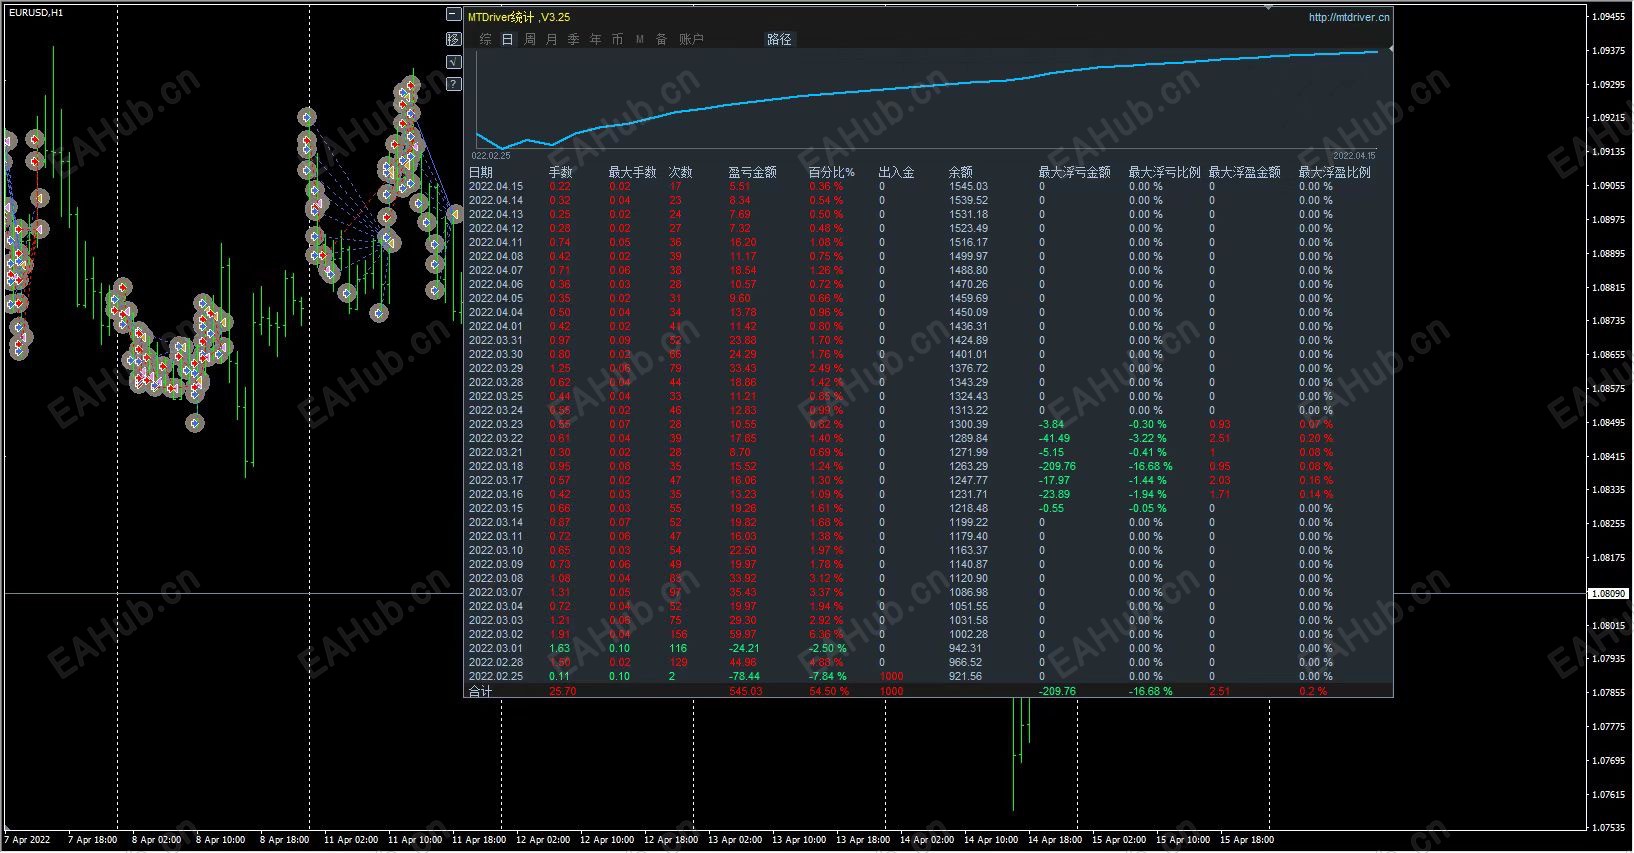The image size is (1634, 853).
Task: Select the floating loss ratio -3.22 %
Action: pyautogui.click(x=1148, y=438)
